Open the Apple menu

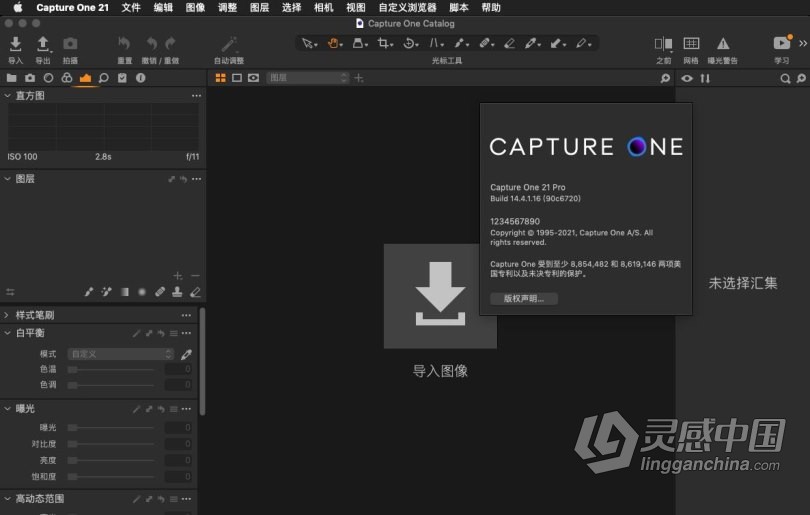tap(18, 7)
